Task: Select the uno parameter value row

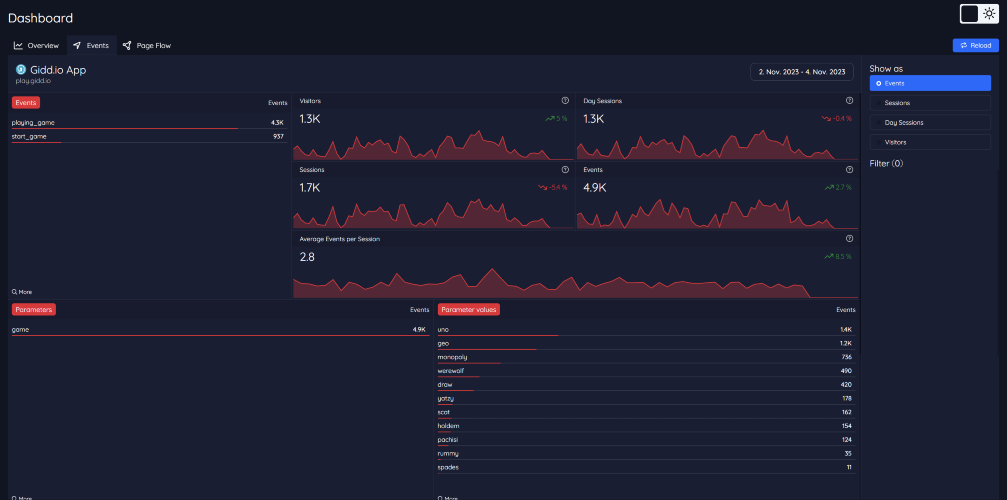Action: click(x=647, y=330)
